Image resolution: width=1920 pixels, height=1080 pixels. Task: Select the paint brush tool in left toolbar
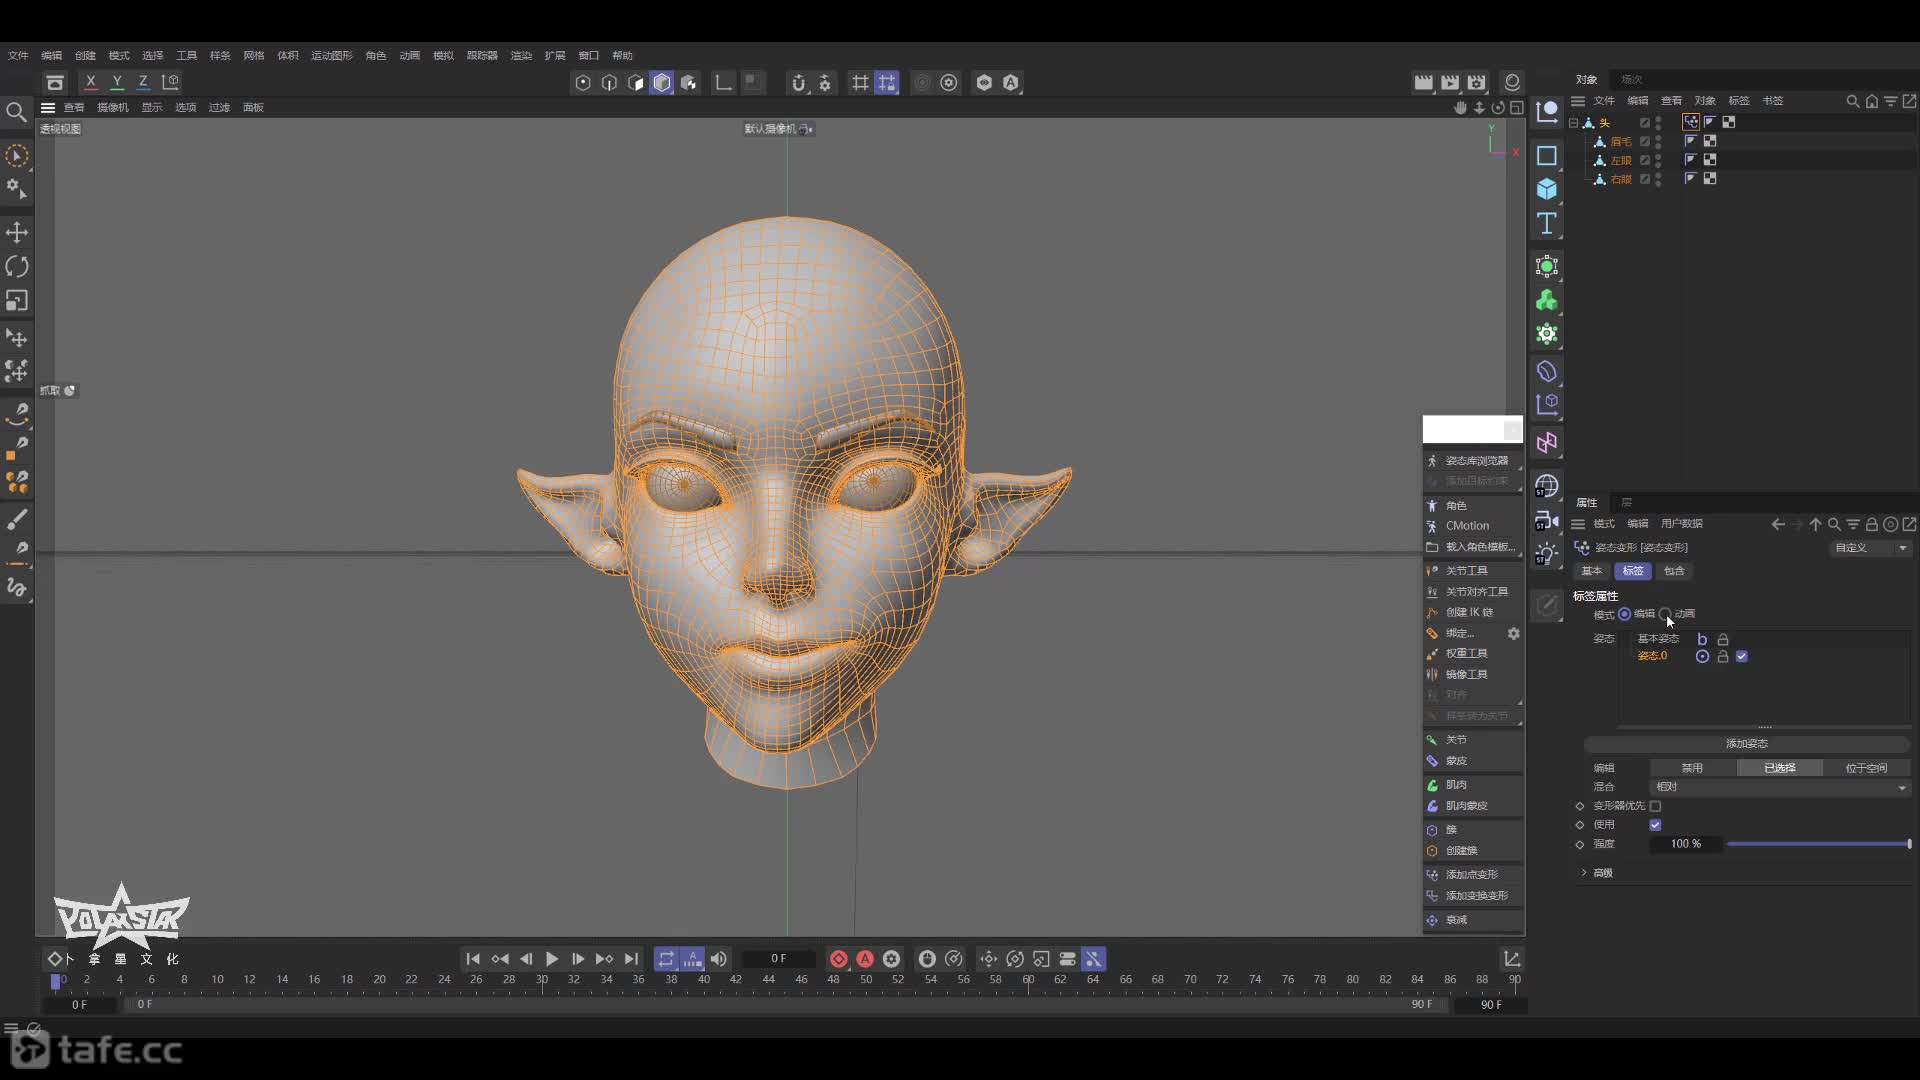pyautogui.click(x=17, y=519)
